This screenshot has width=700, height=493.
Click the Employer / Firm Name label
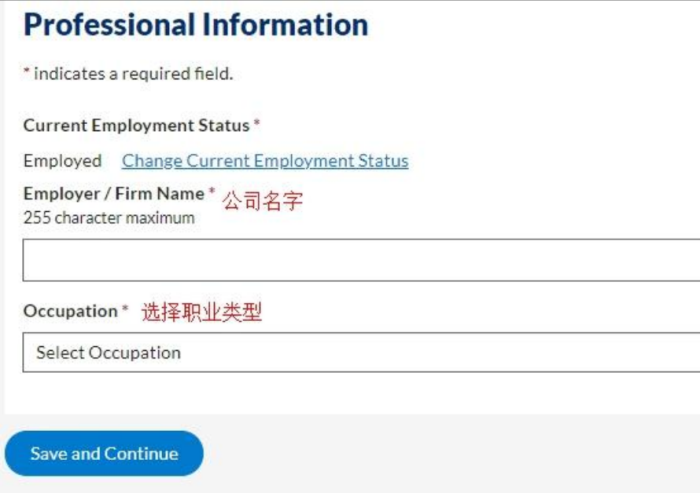coord(114,194)
